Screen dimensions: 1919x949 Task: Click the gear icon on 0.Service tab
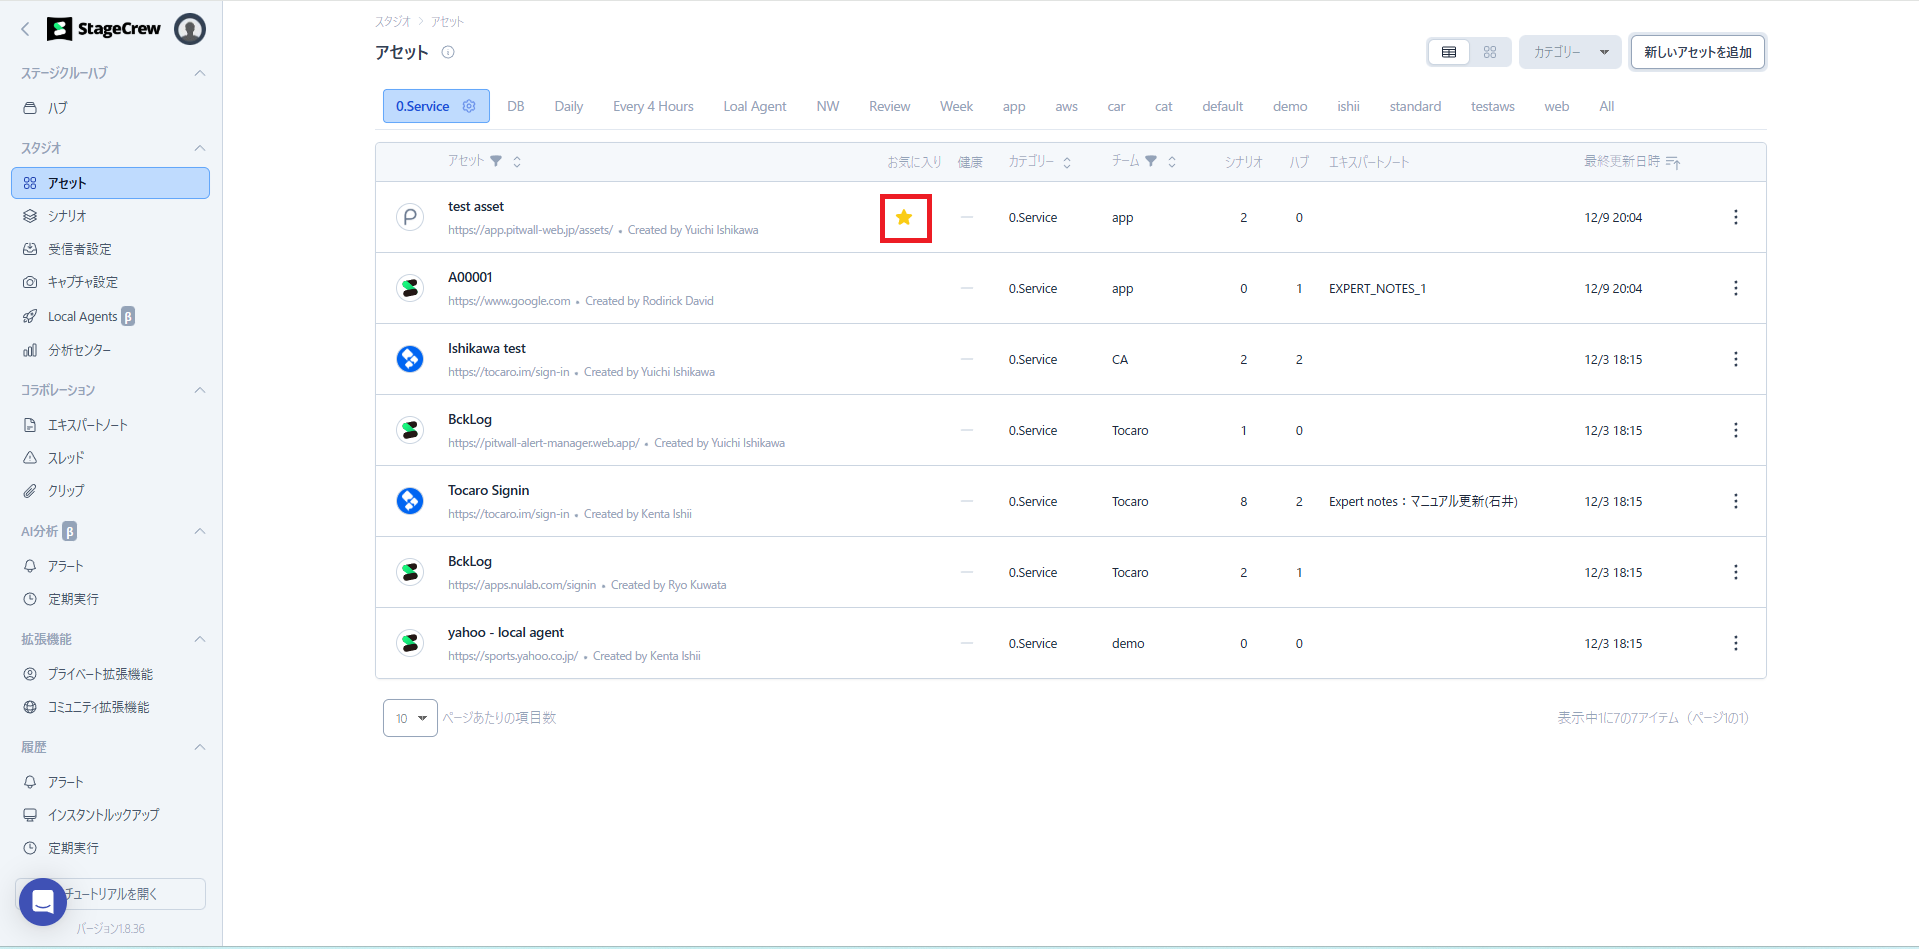[x=469, y=106]
